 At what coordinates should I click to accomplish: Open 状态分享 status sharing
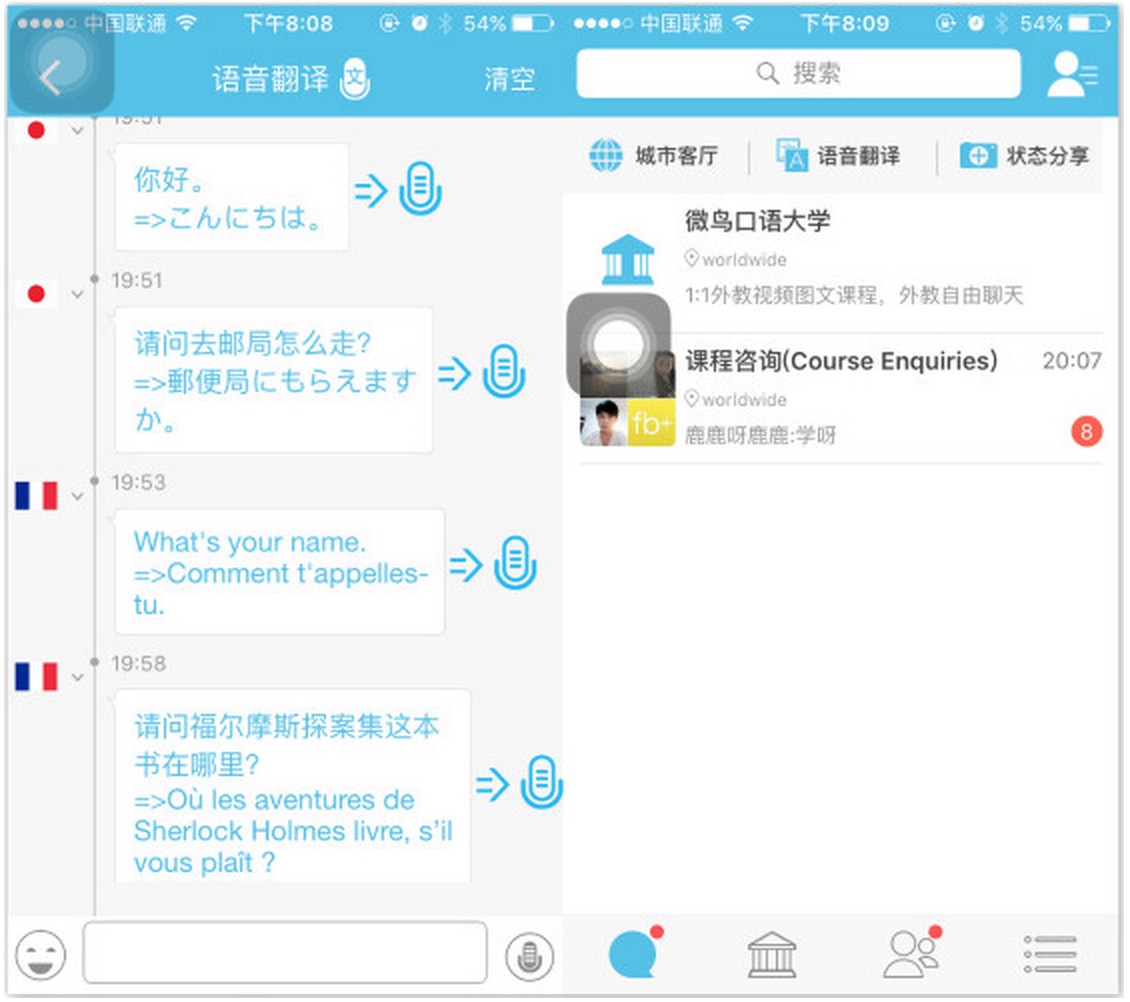click(1024, 156)
